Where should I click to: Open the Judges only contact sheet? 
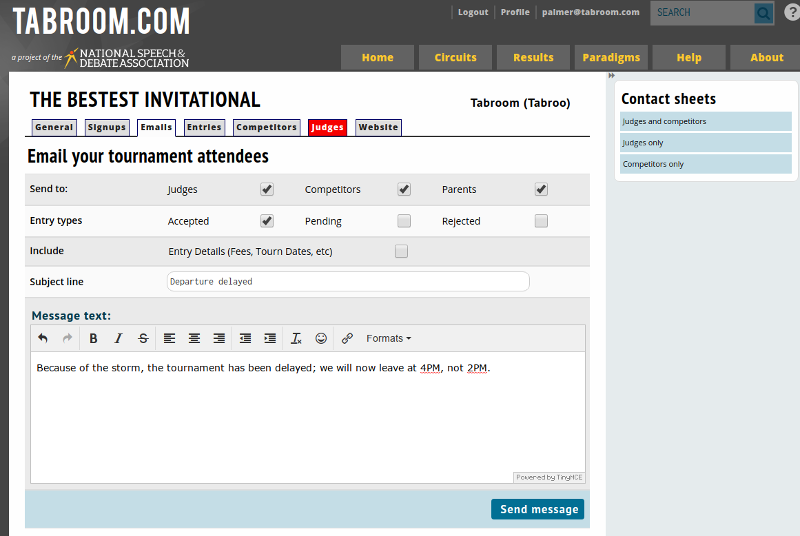pos(705,143)
